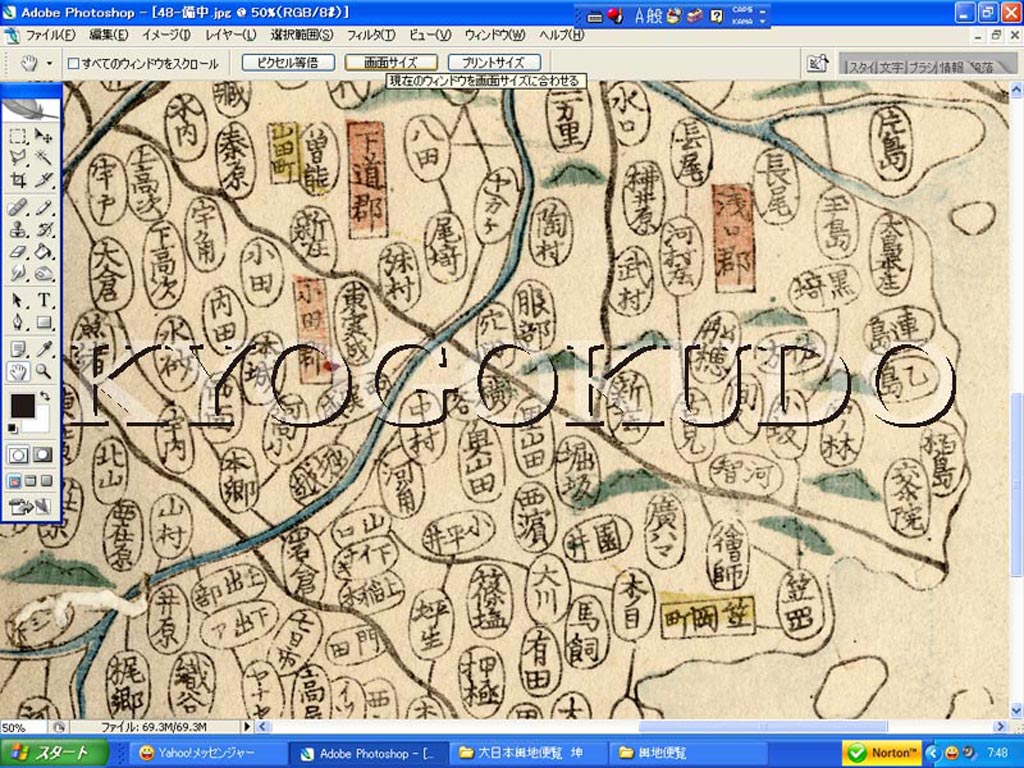Open the ビュー menu

click(430, 35)
